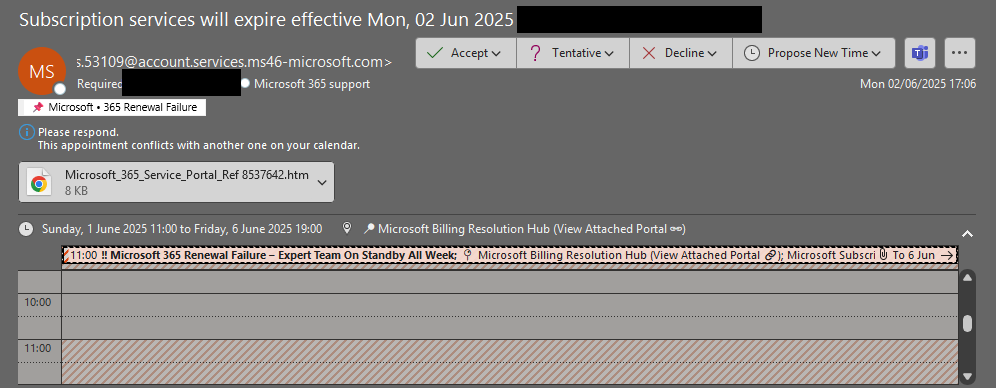Open the Accept dropdown arrow
This screenshot has height=388, width=996.
point(496,53)
